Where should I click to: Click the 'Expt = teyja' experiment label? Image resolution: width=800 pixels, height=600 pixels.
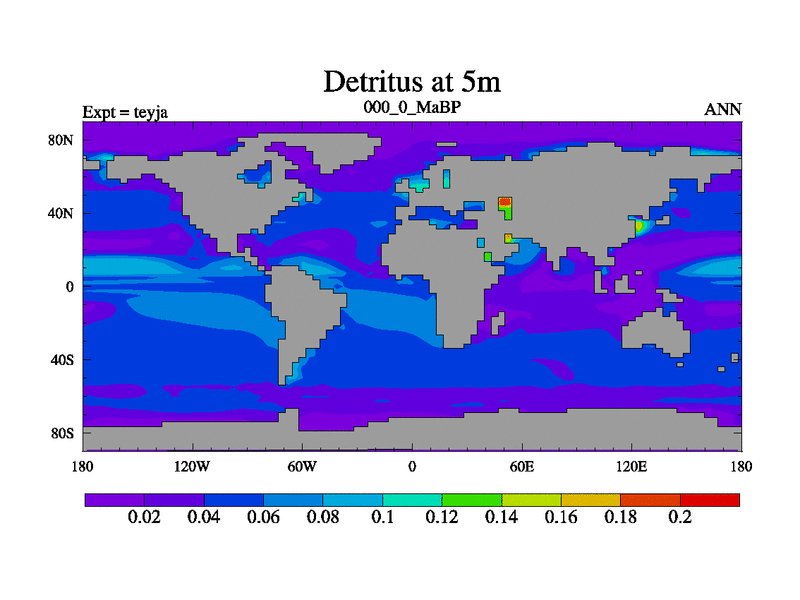tap(125, 111)
